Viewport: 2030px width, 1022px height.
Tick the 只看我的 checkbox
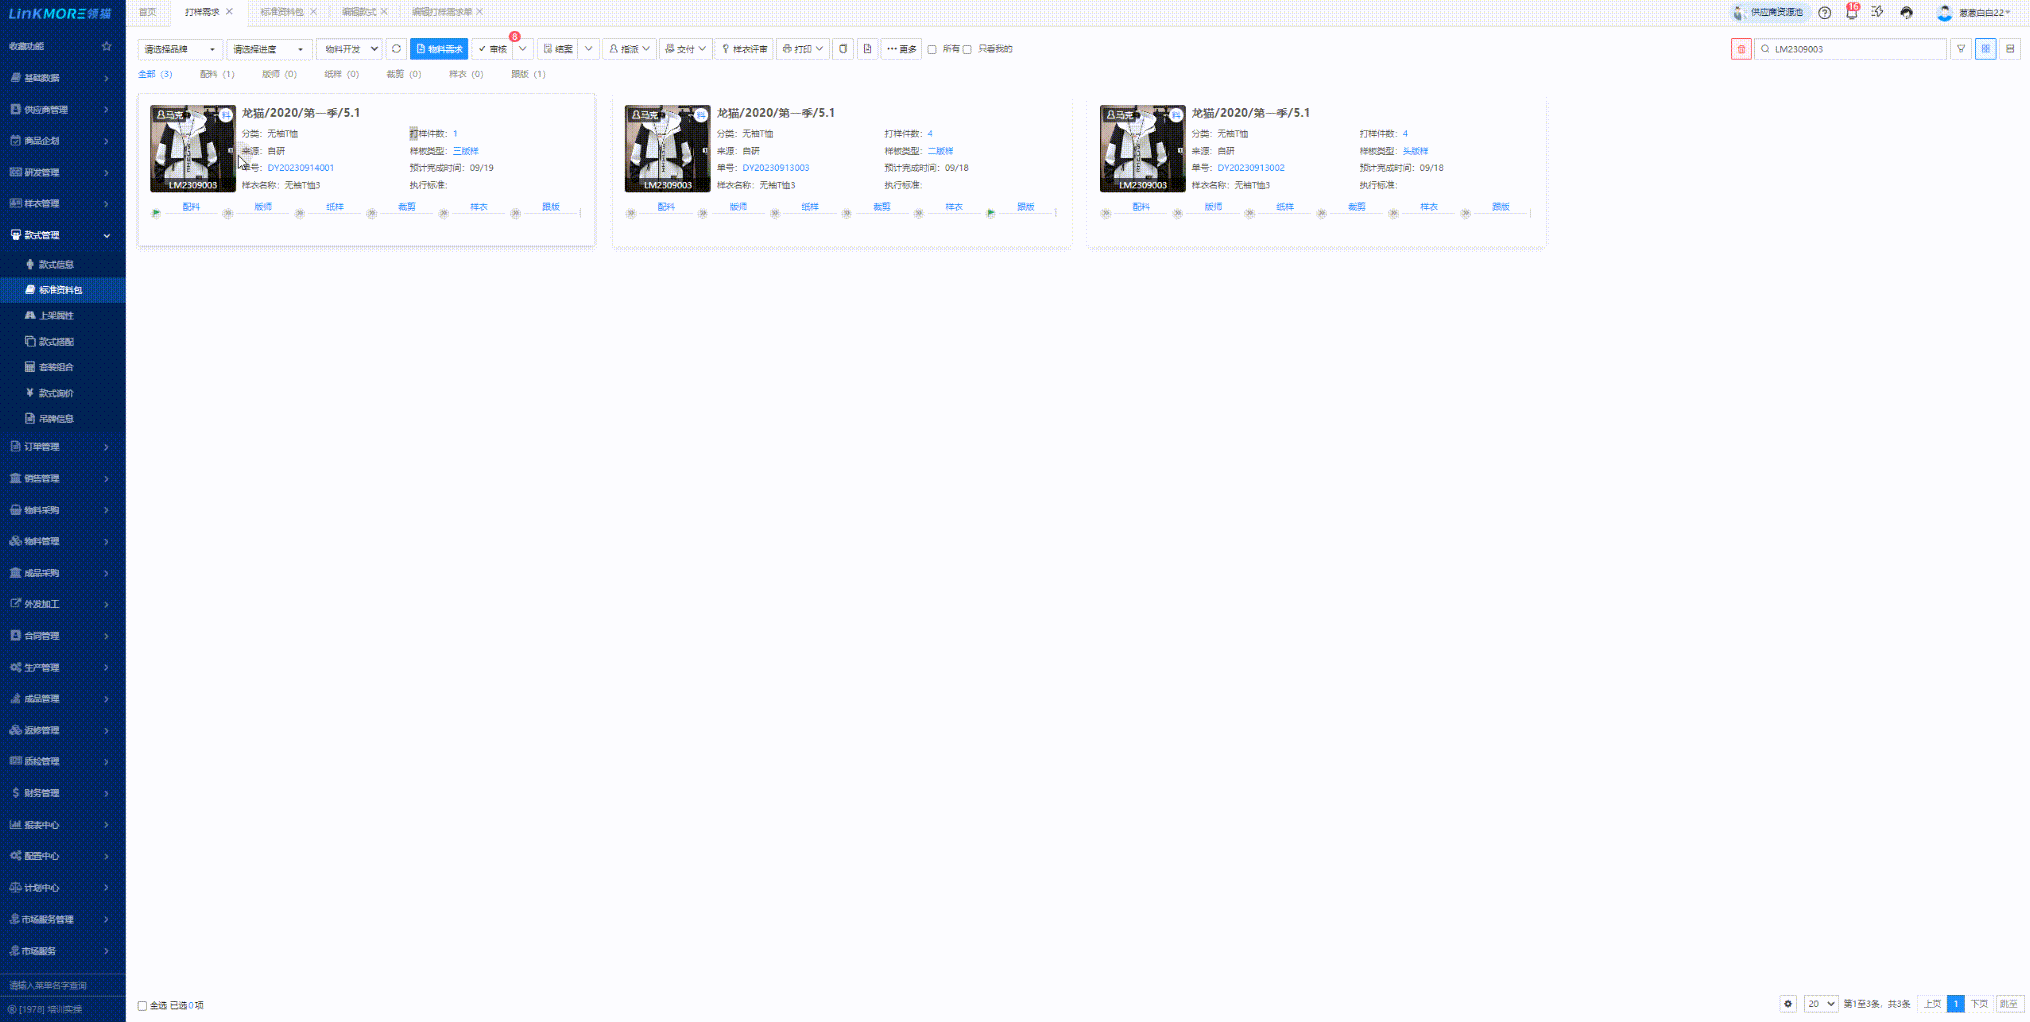(967, 49)
